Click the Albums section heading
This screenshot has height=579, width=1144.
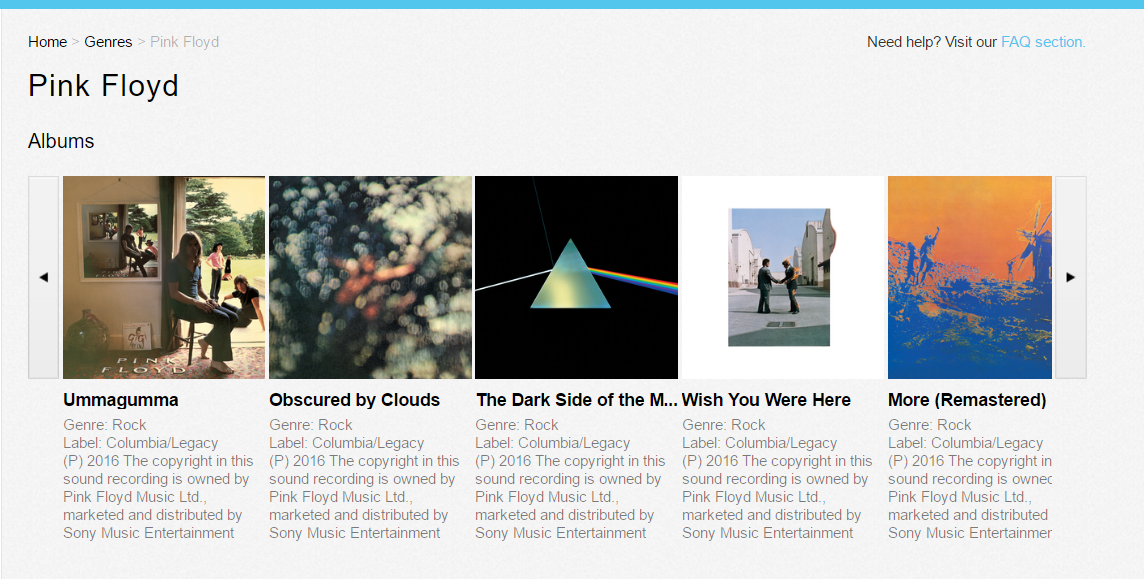click(61, 141)
